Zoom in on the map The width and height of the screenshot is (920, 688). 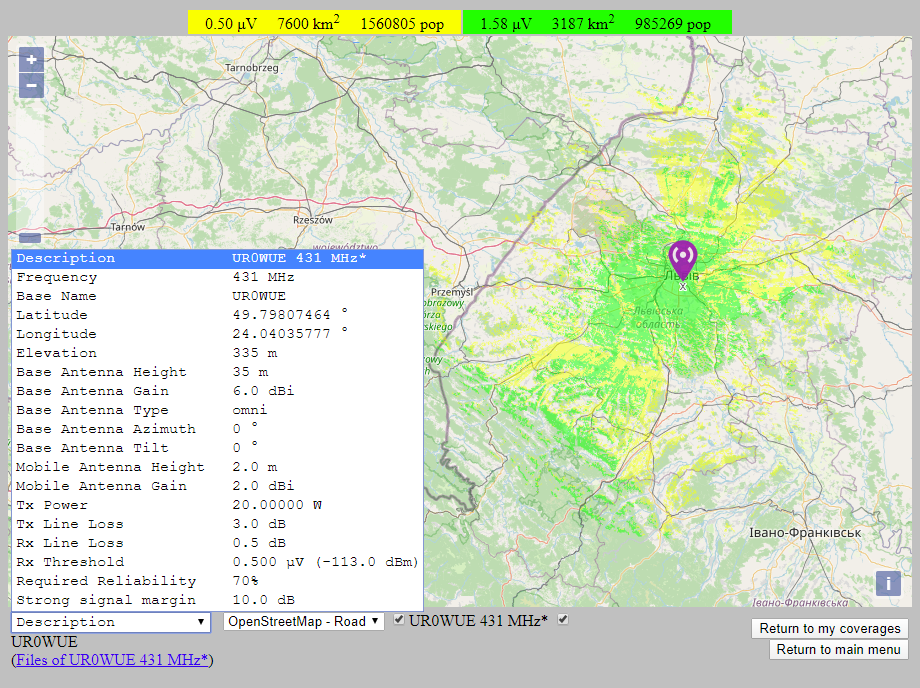click(32, 60)
